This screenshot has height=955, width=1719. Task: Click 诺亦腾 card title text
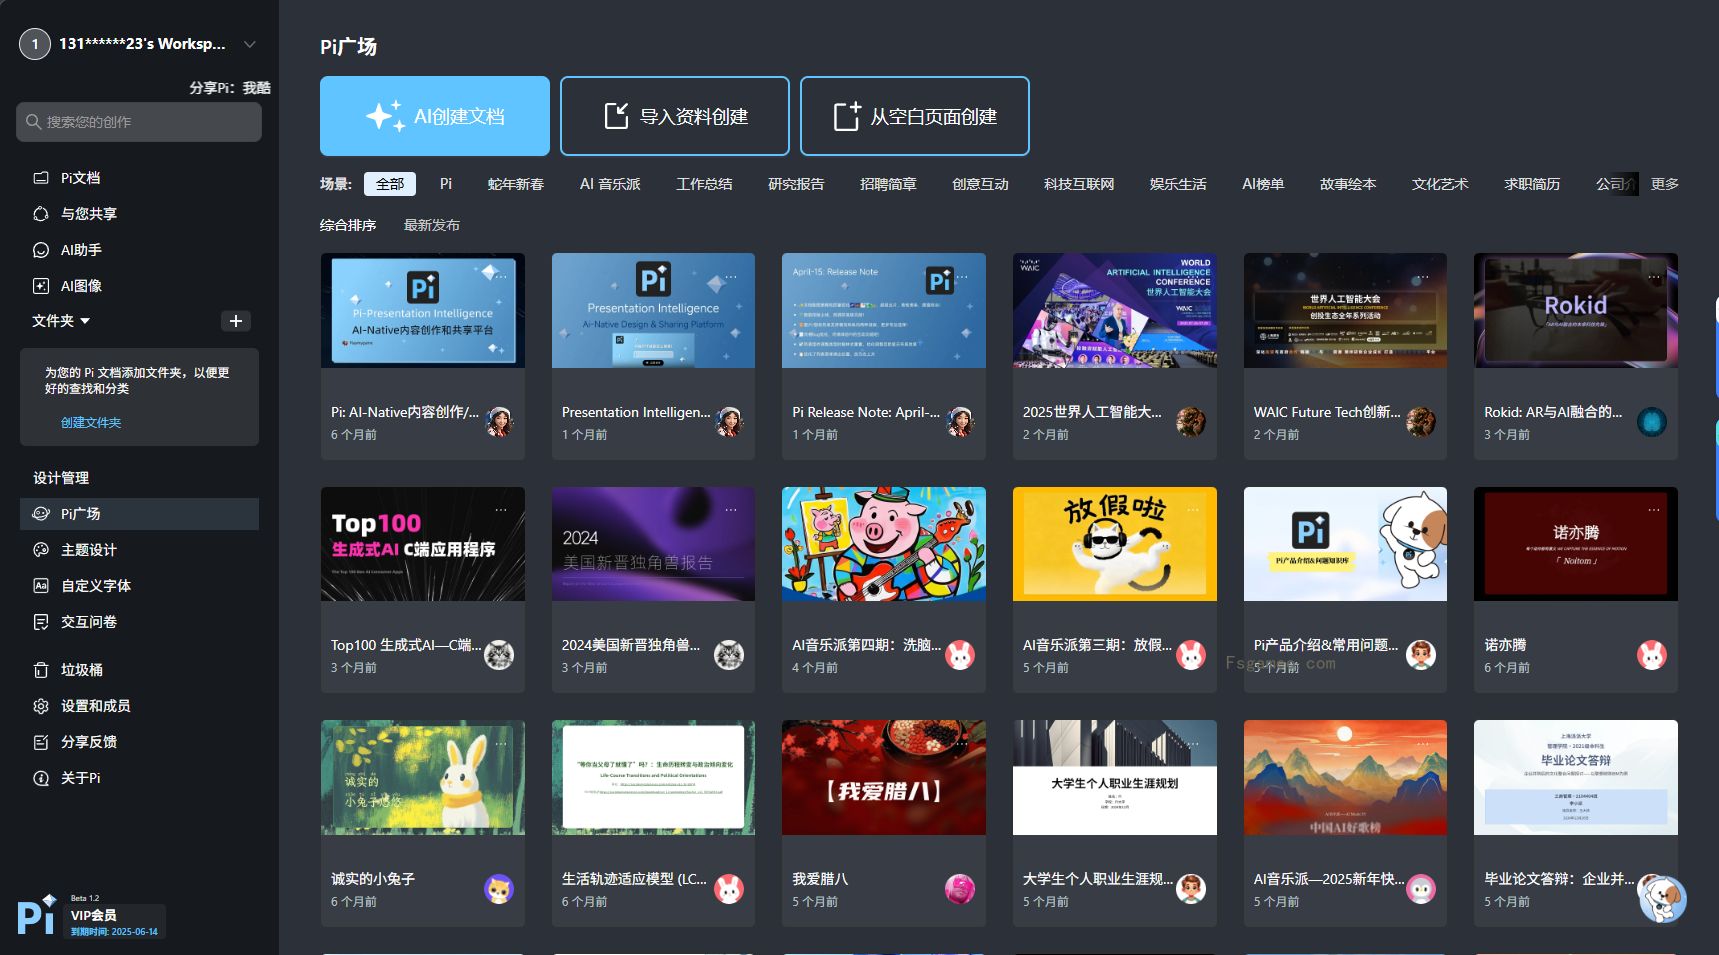click(x=1505, y=646)
